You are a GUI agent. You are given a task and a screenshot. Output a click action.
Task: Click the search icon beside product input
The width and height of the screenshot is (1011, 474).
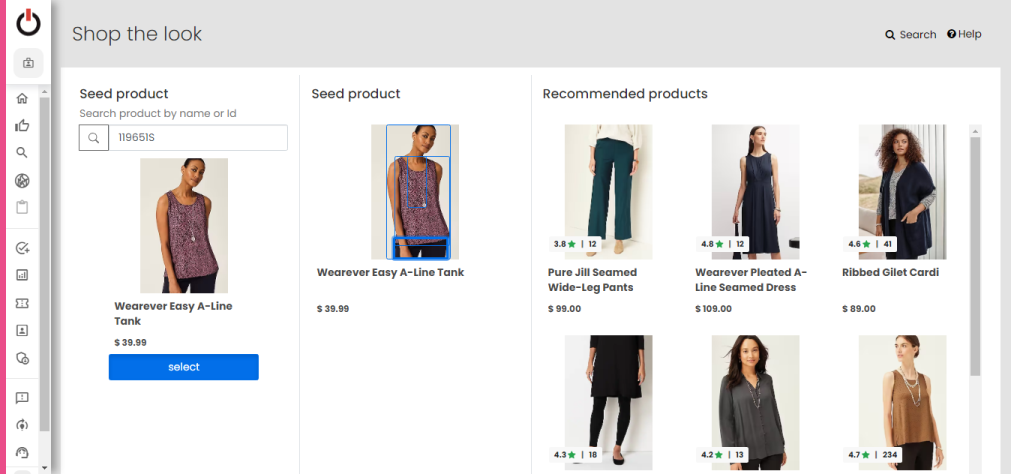click(x=94, y=138)
